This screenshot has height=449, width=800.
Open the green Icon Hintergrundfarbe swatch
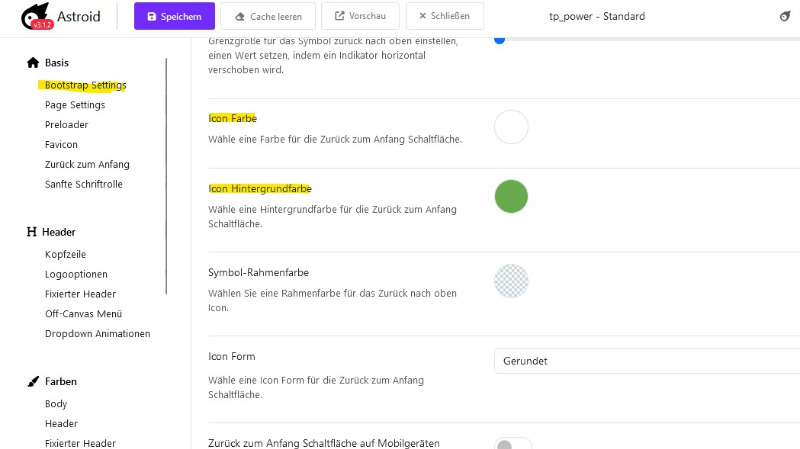[511, 196]
